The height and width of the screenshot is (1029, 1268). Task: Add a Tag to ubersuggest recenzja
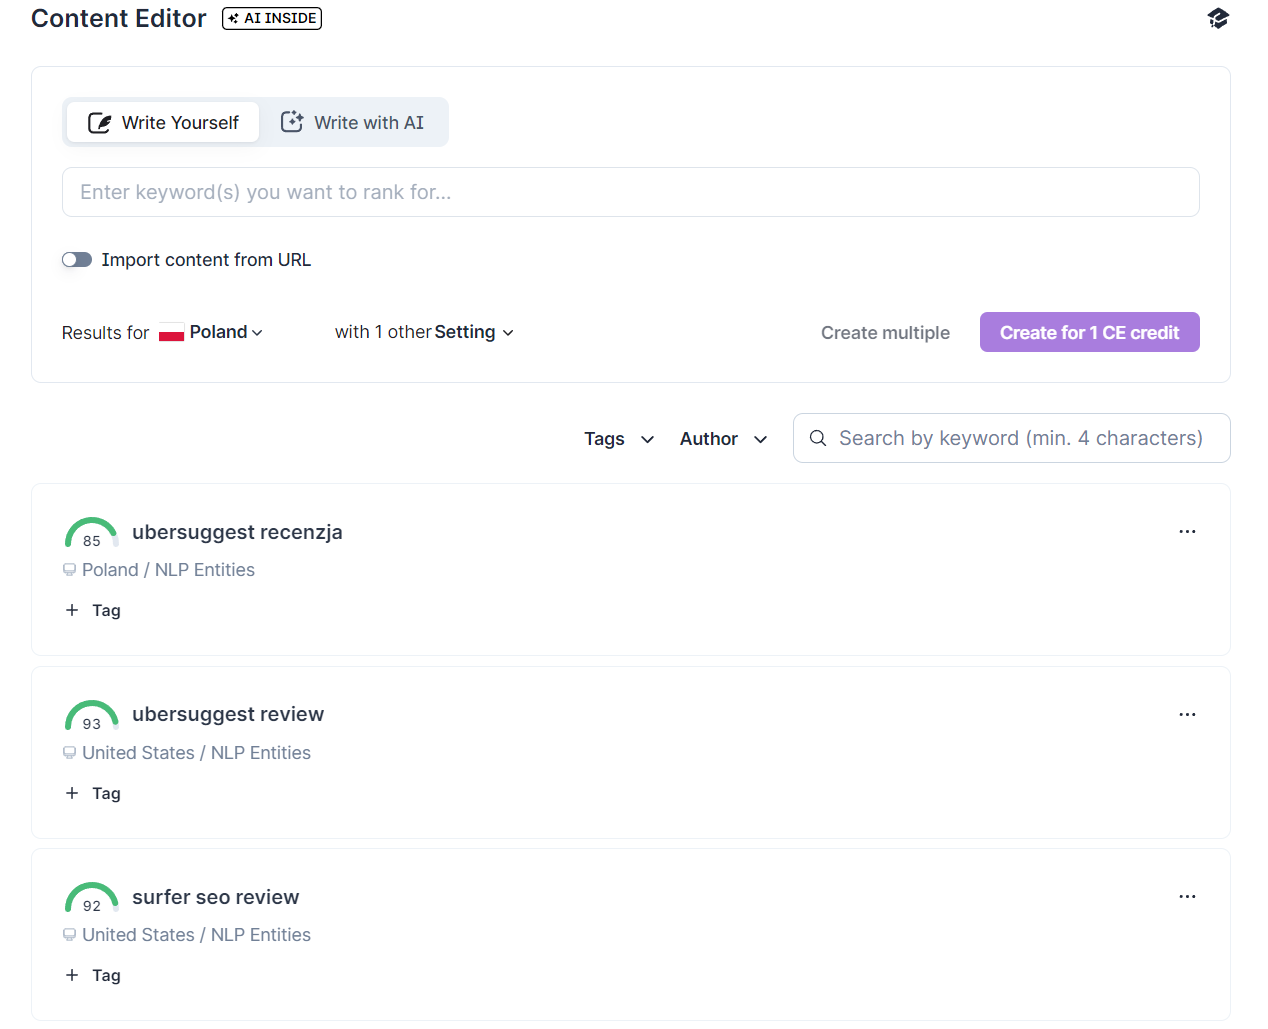click(x=93, y=610)
